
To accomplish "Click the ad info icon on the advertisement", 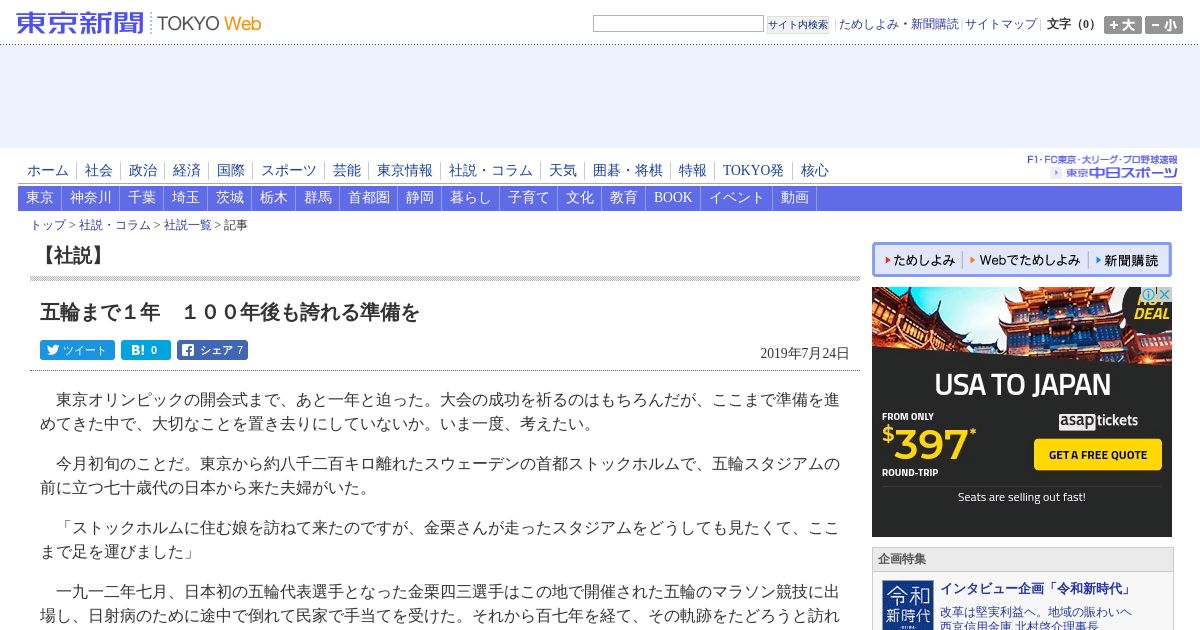I will pos(1148,295).
